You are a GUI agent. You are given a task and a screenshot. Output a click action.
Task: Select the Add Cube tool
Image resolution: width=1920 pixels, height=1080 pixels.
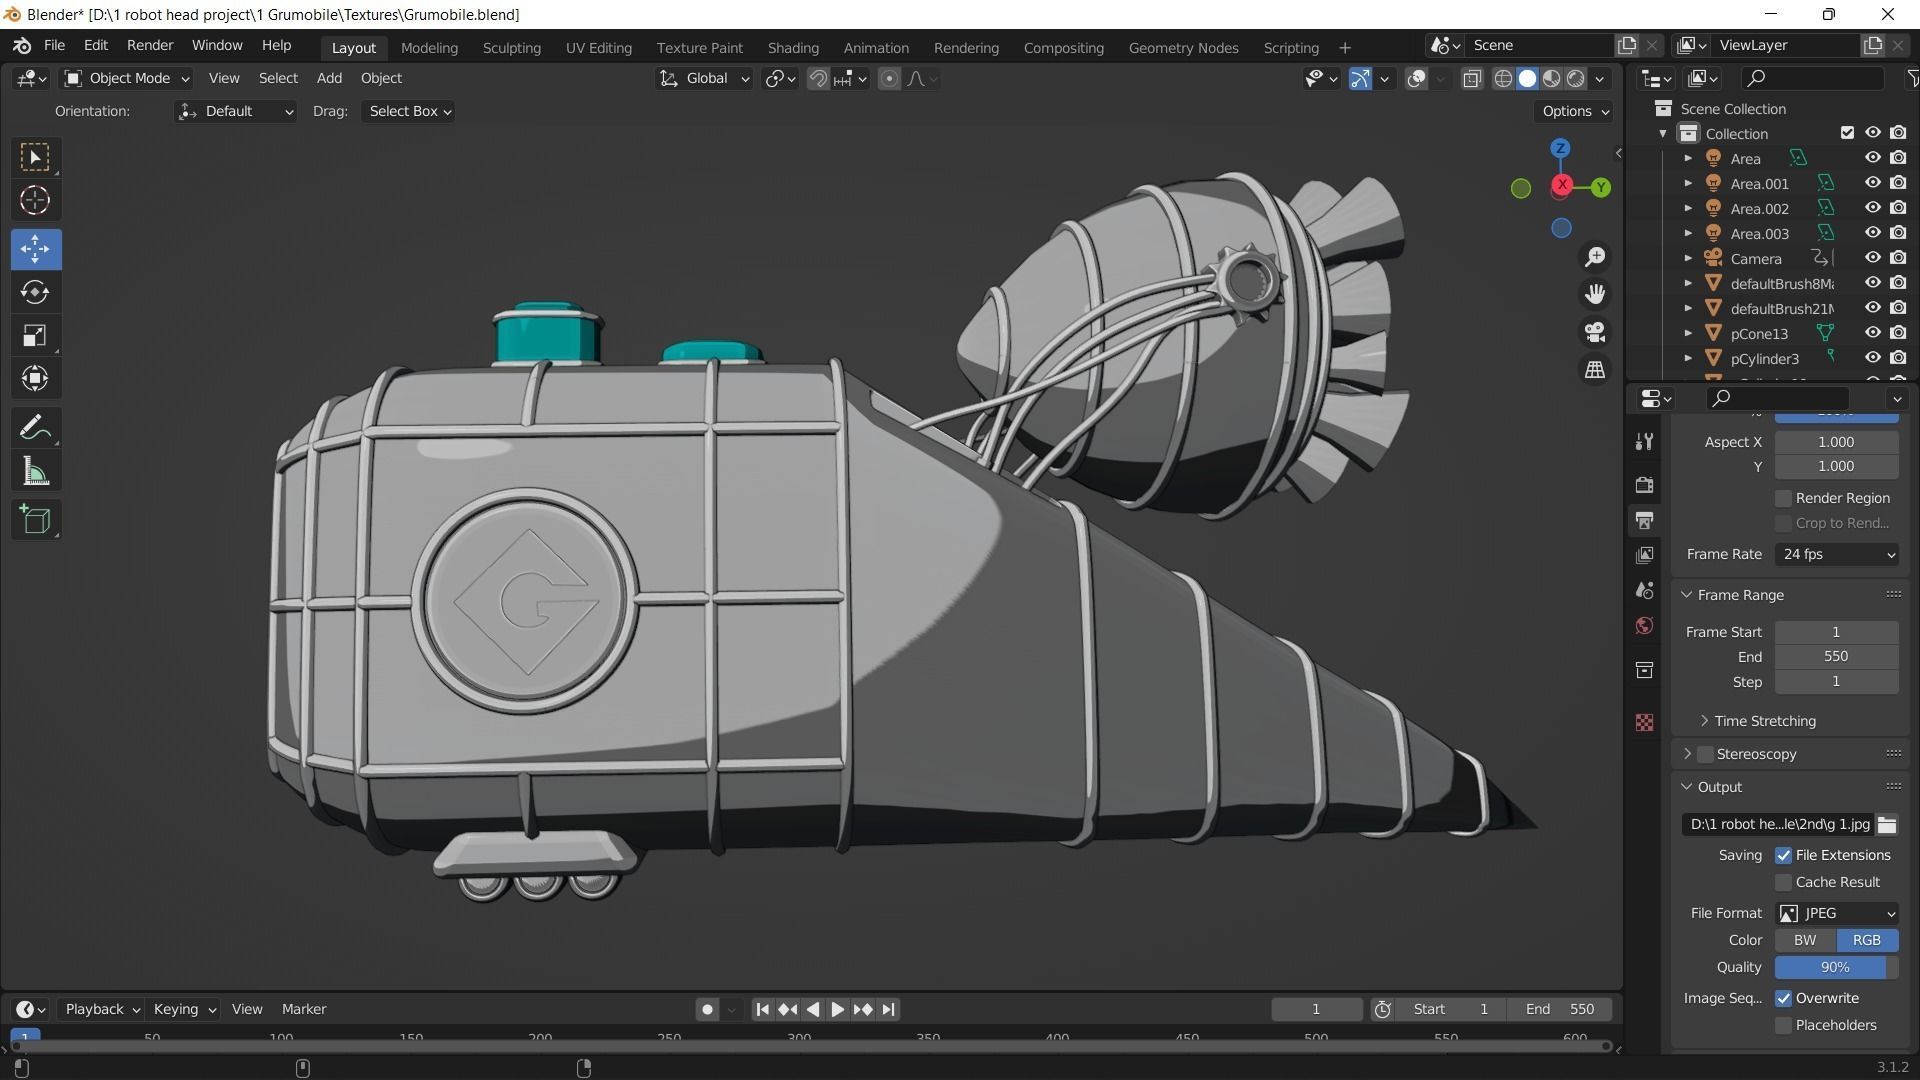[x=35, y=519]
